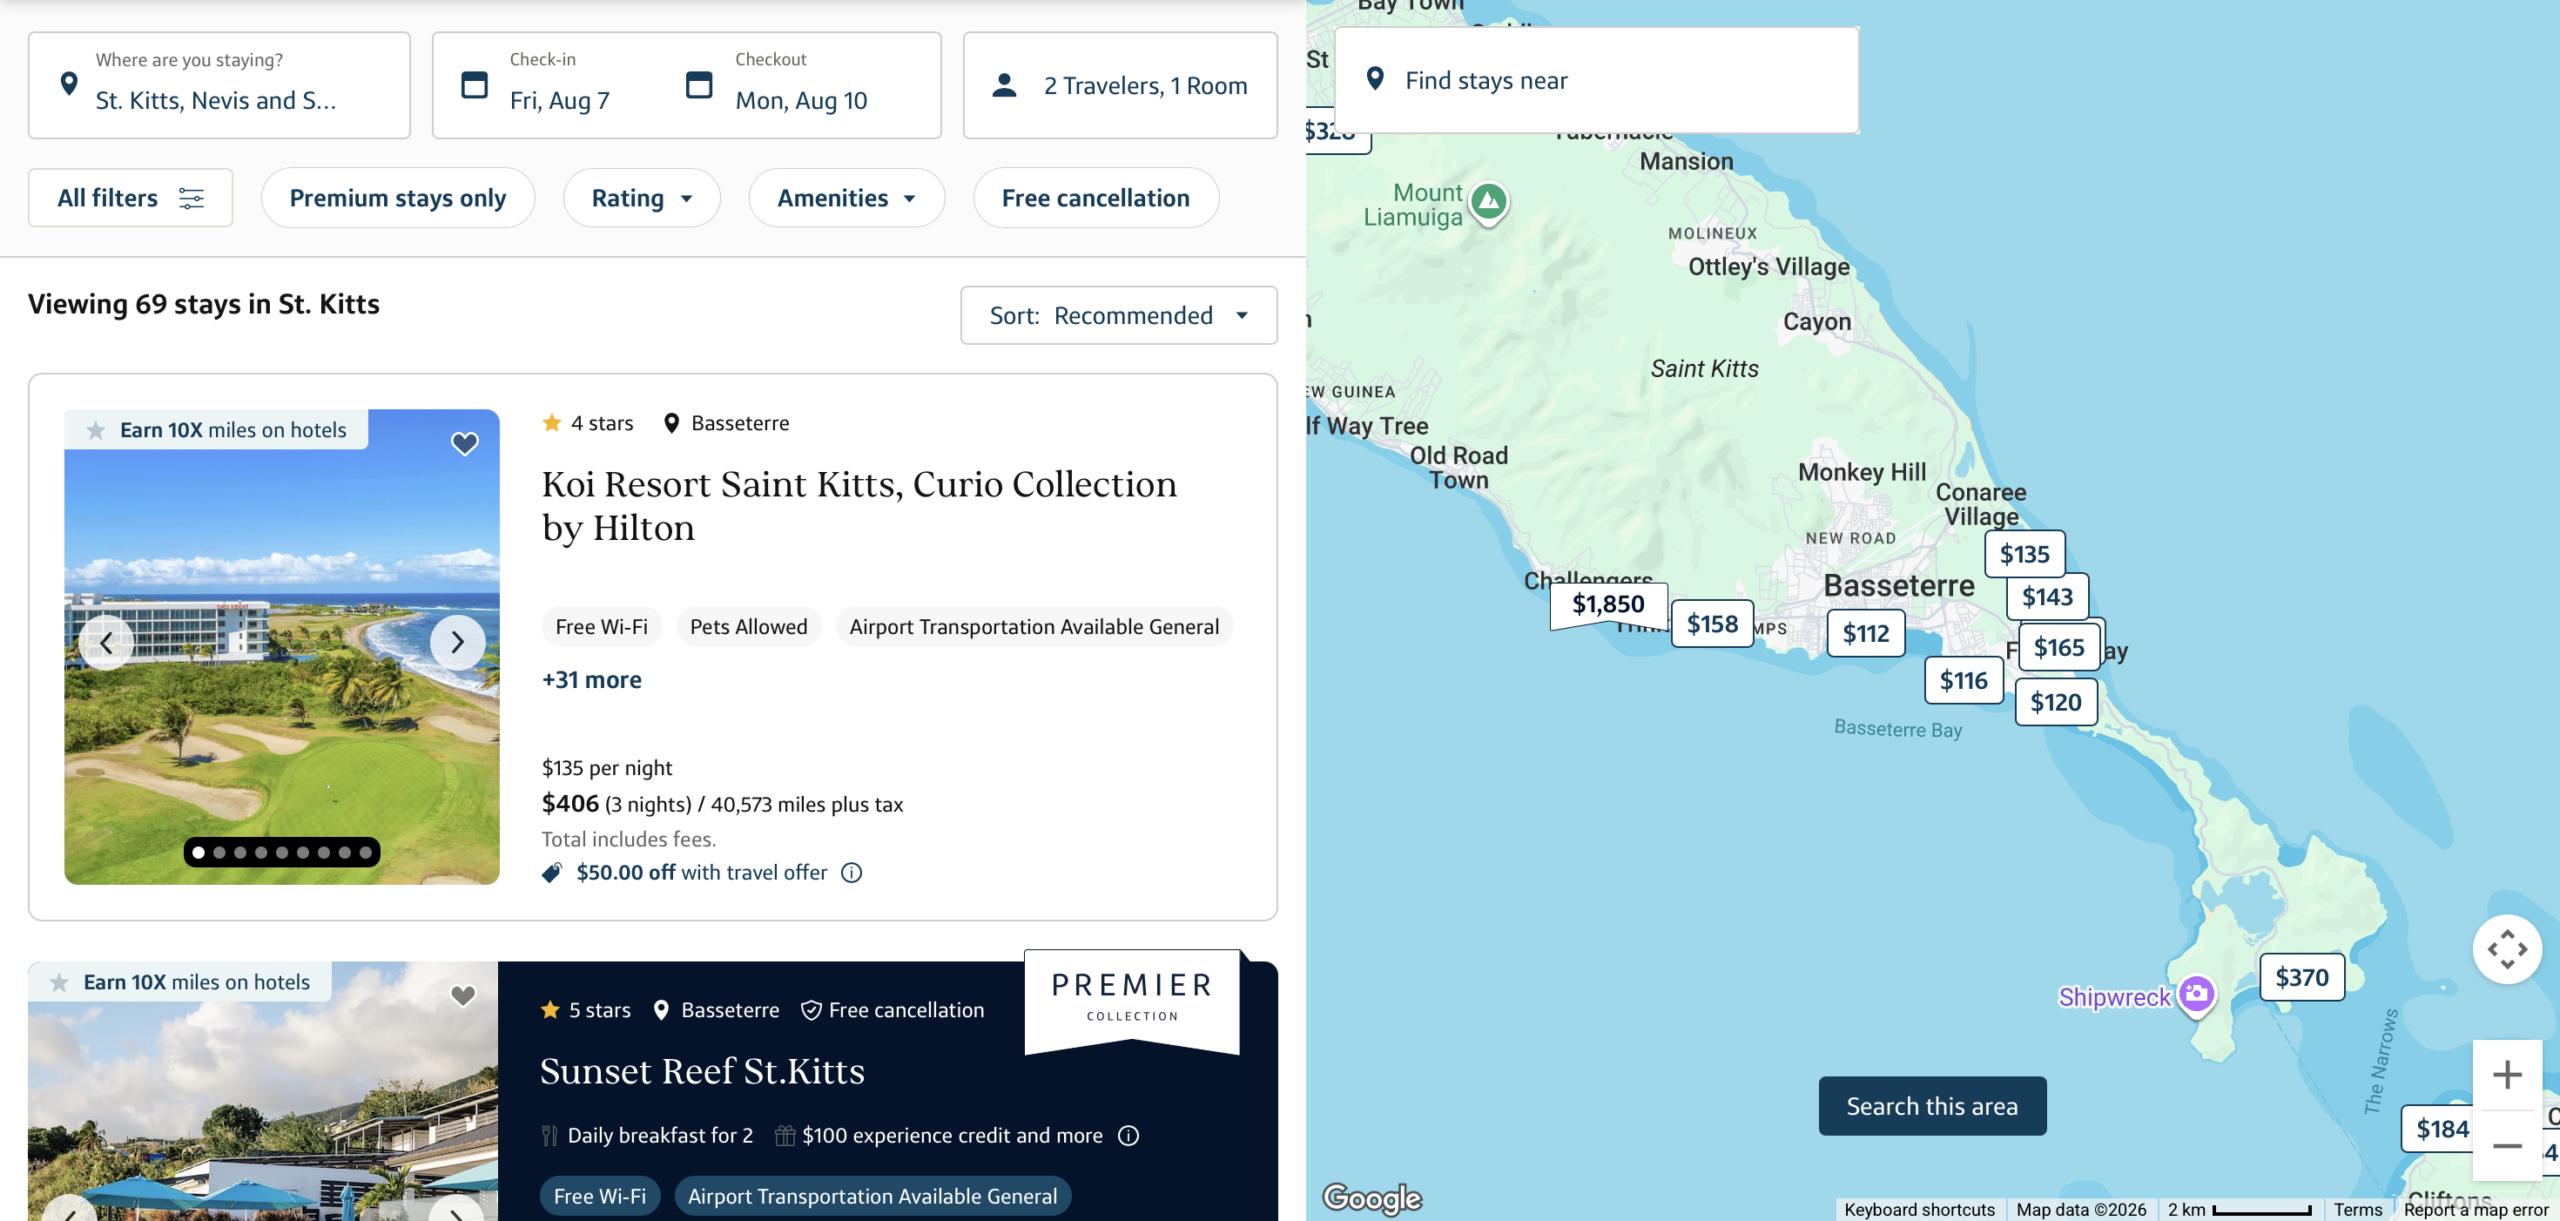
Task: Select the $143 map price marker
Action: point(2047,597)
